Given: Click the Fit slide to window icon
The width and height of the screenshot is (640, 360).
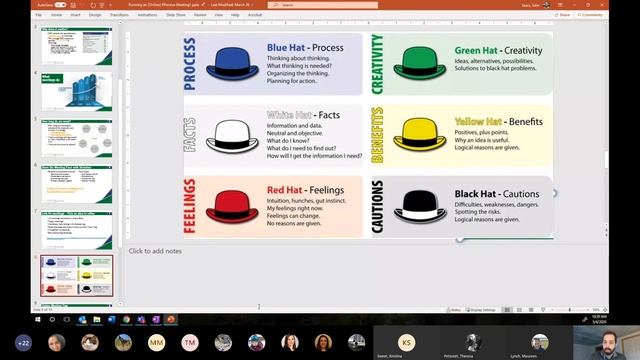Looking at the screenshot, I should (605, 310).
